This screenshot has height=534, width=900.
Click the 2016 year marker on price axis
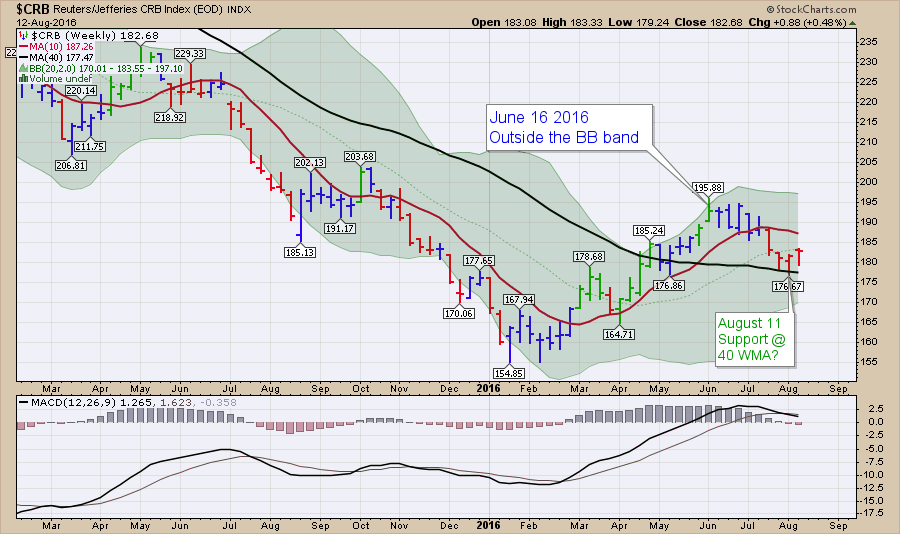coord(488,388)
